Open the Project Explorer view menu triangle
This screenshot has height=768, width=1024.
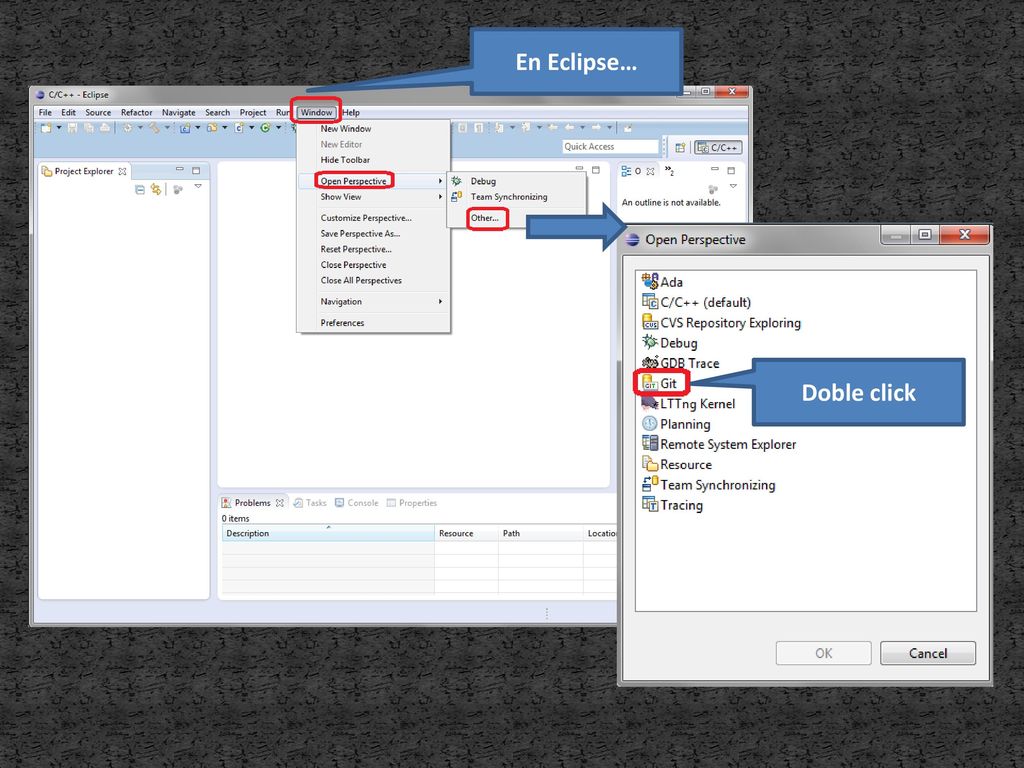coord(198,187)
